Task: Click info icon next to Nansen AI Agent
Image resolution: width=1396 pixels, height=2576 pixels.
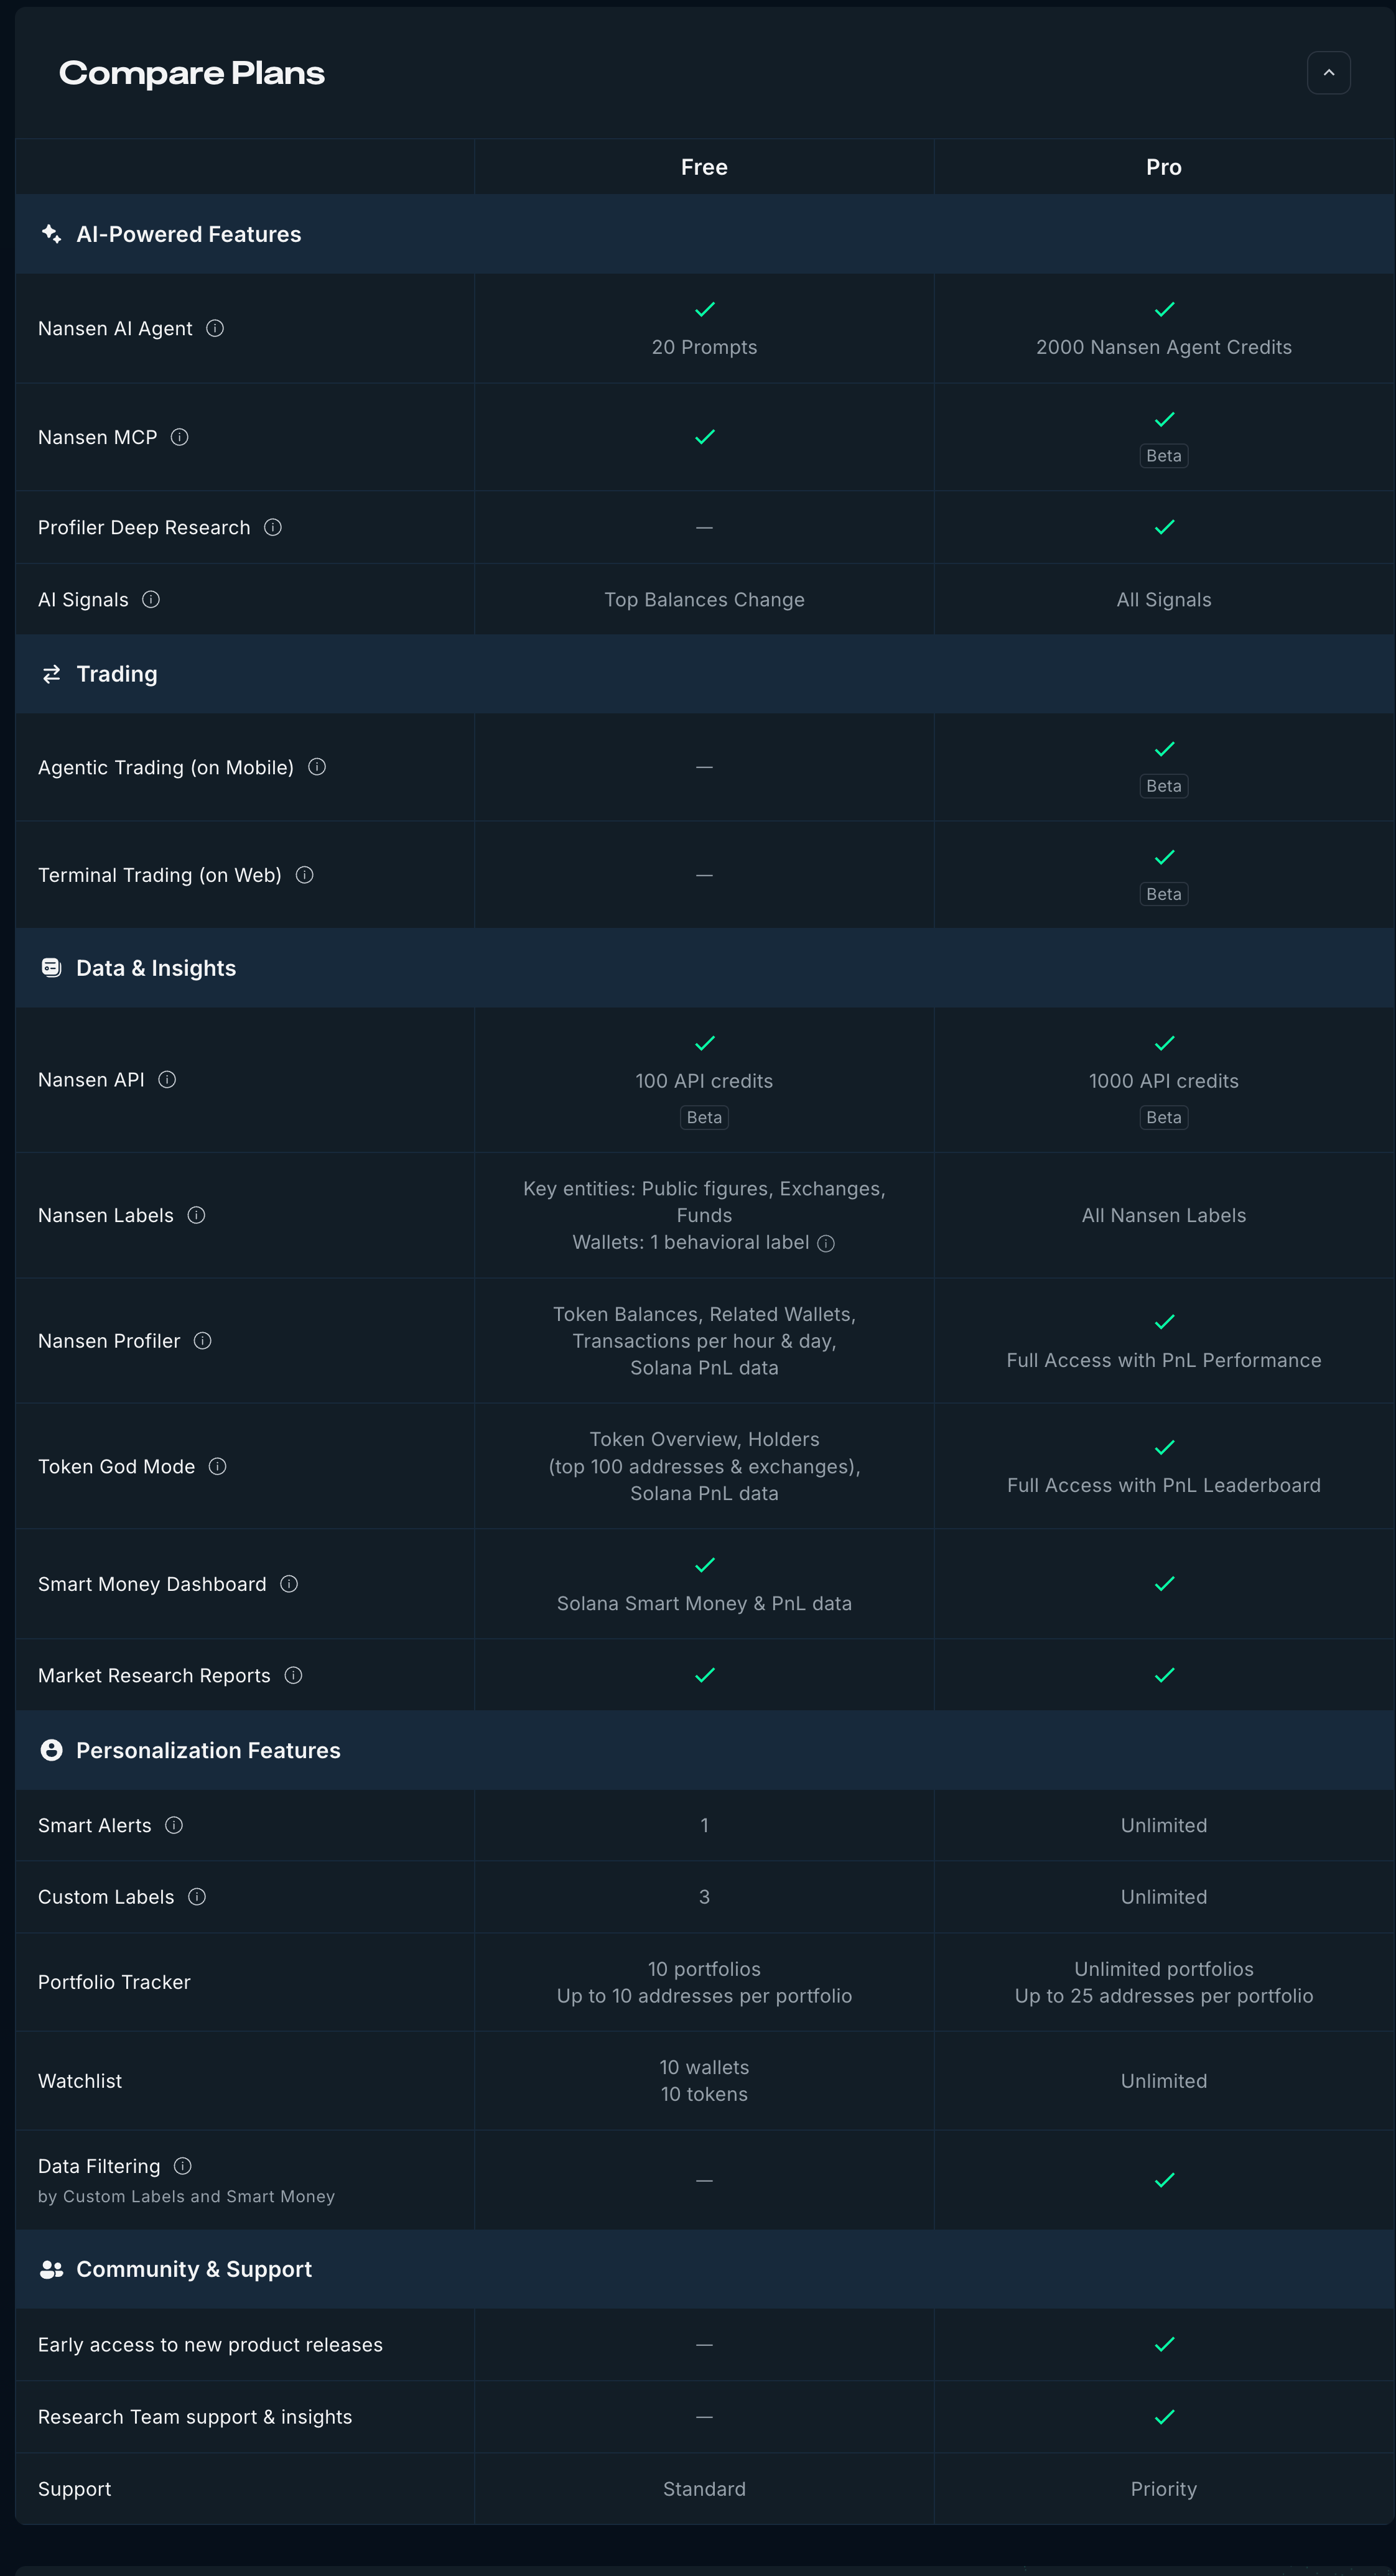Action: coord(215,328)
